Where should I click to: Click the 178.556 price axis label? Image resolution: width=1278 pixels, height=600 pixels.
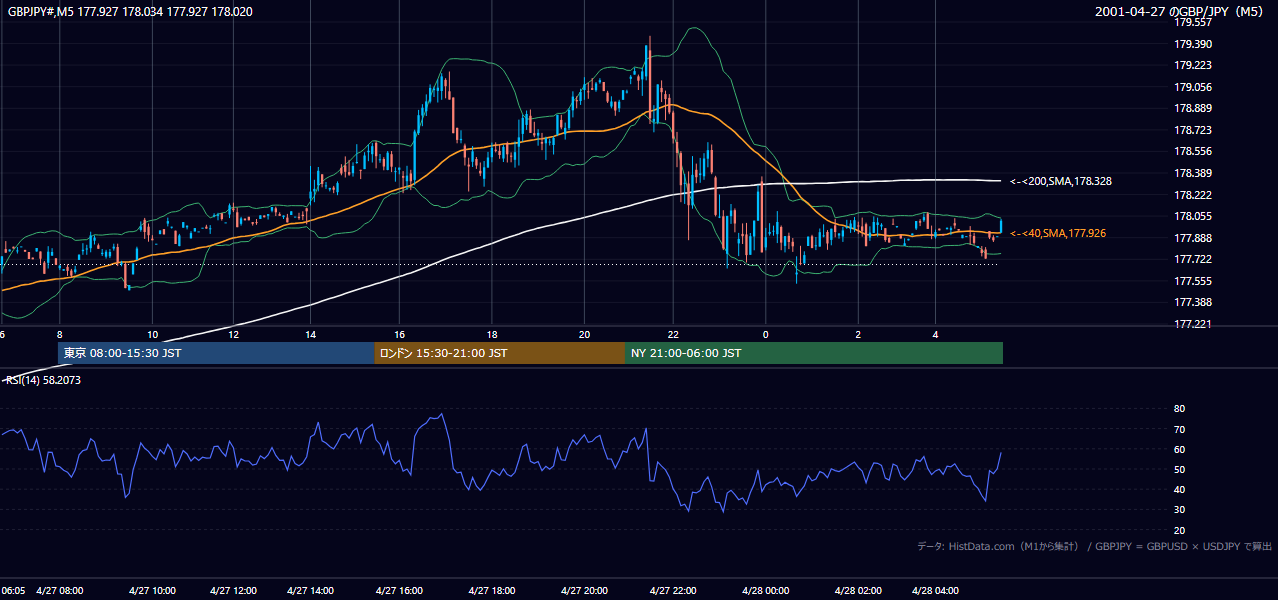coord(1193,151)
